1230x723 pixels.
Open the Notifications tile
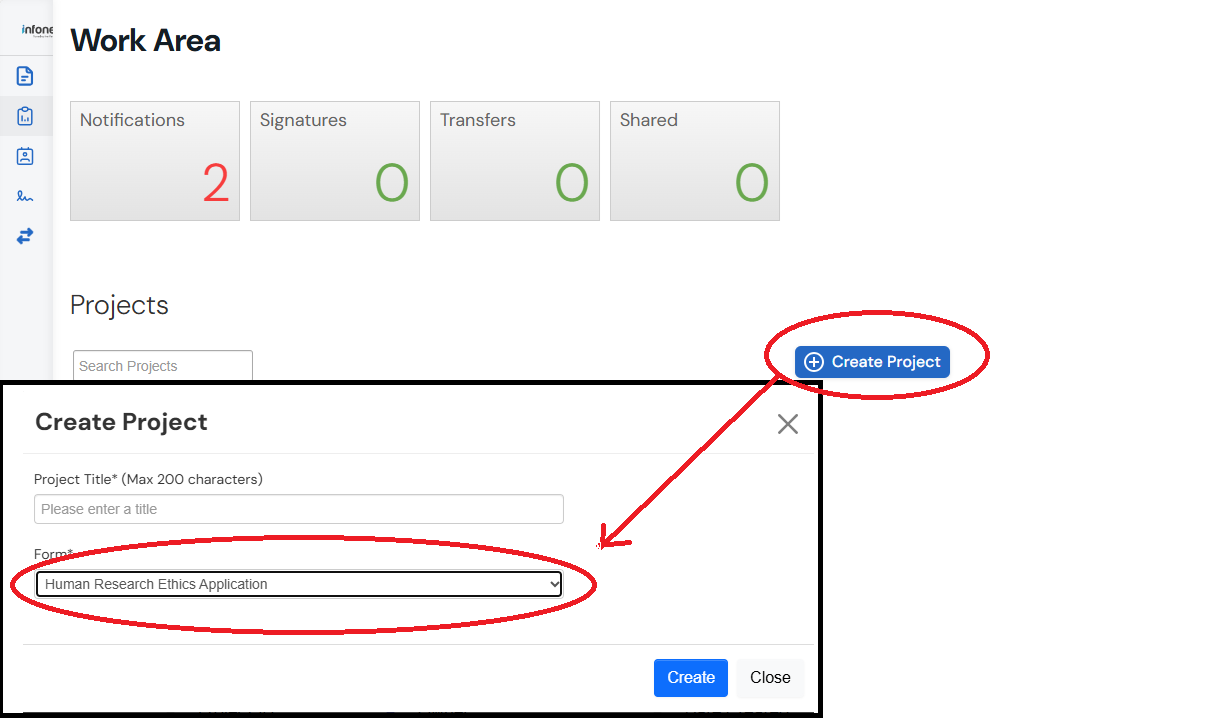[155, 161]
